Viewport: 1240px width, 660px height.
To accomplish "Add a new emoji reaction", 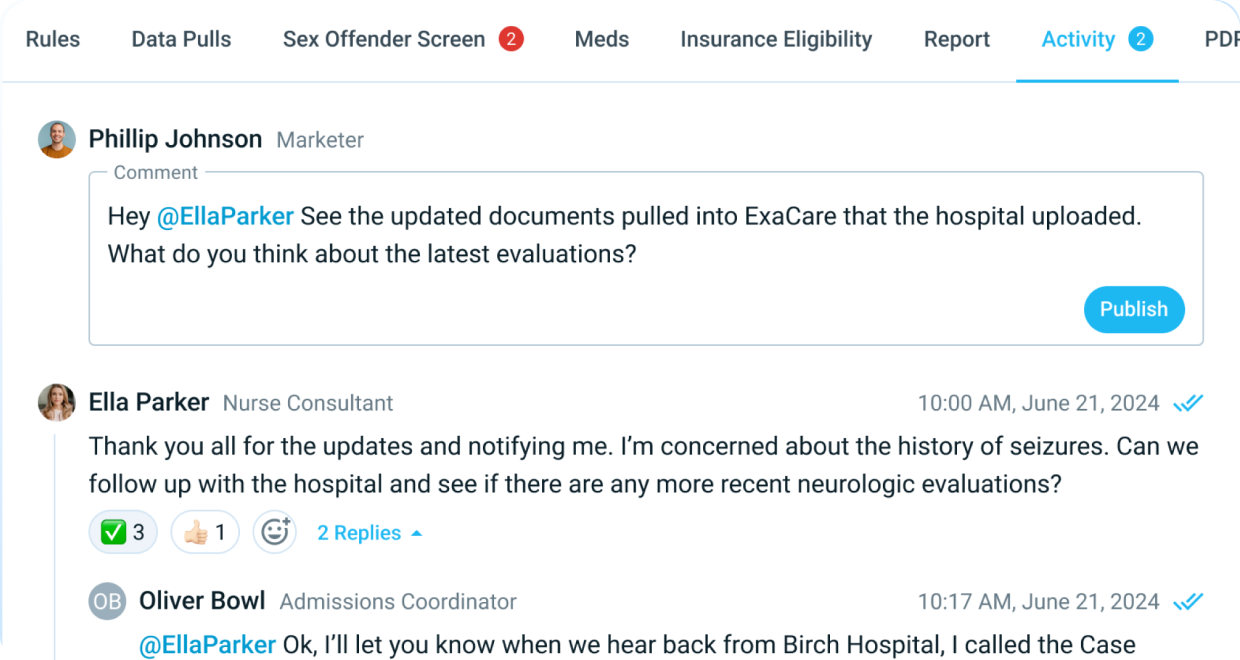I will pos(274,533).
